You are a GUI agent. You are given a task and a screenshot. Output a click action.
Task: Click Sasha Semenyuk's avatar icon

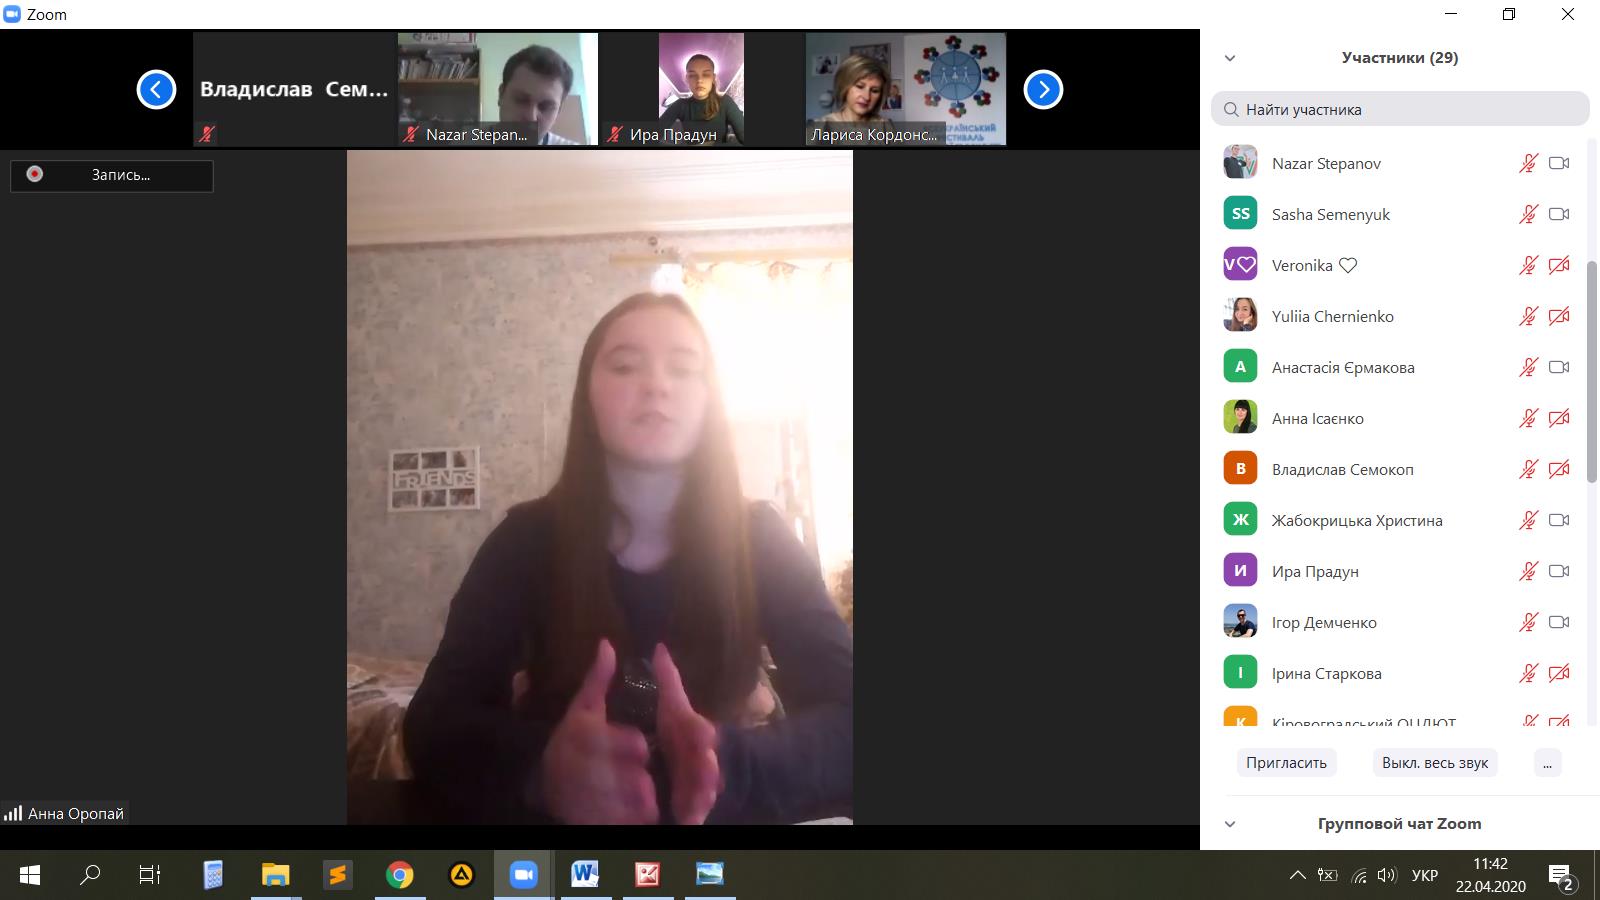click(x=1240, y=214)
